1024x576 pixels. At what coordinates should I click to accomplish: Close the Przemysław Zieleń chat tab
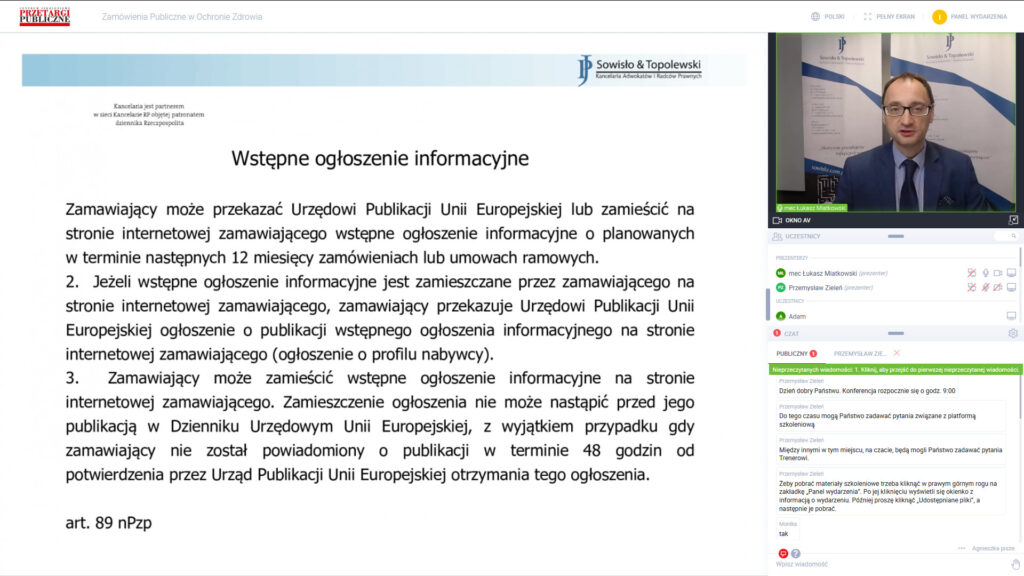pos(897,353)
